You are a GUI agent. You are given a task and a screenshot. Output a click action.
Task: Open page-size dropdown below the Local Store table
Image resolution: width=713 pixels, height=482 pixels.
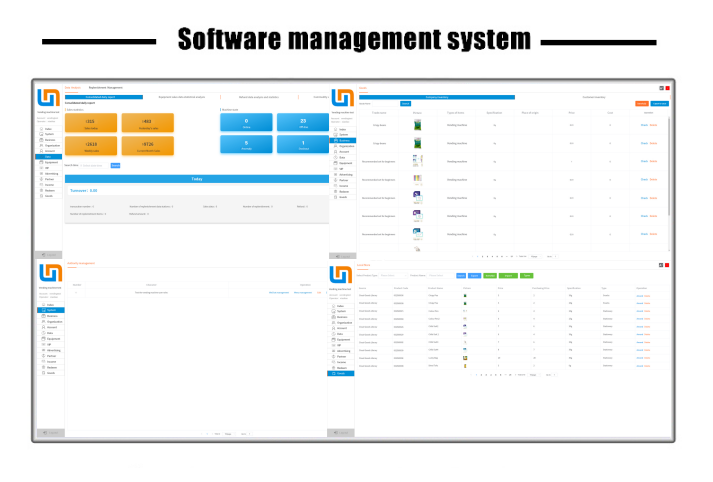534,375
